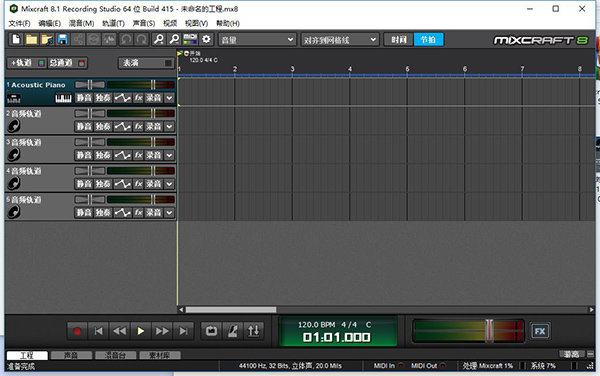
Task: Switch to the Mixer tab at bottom
Action: tap(116, 355)
